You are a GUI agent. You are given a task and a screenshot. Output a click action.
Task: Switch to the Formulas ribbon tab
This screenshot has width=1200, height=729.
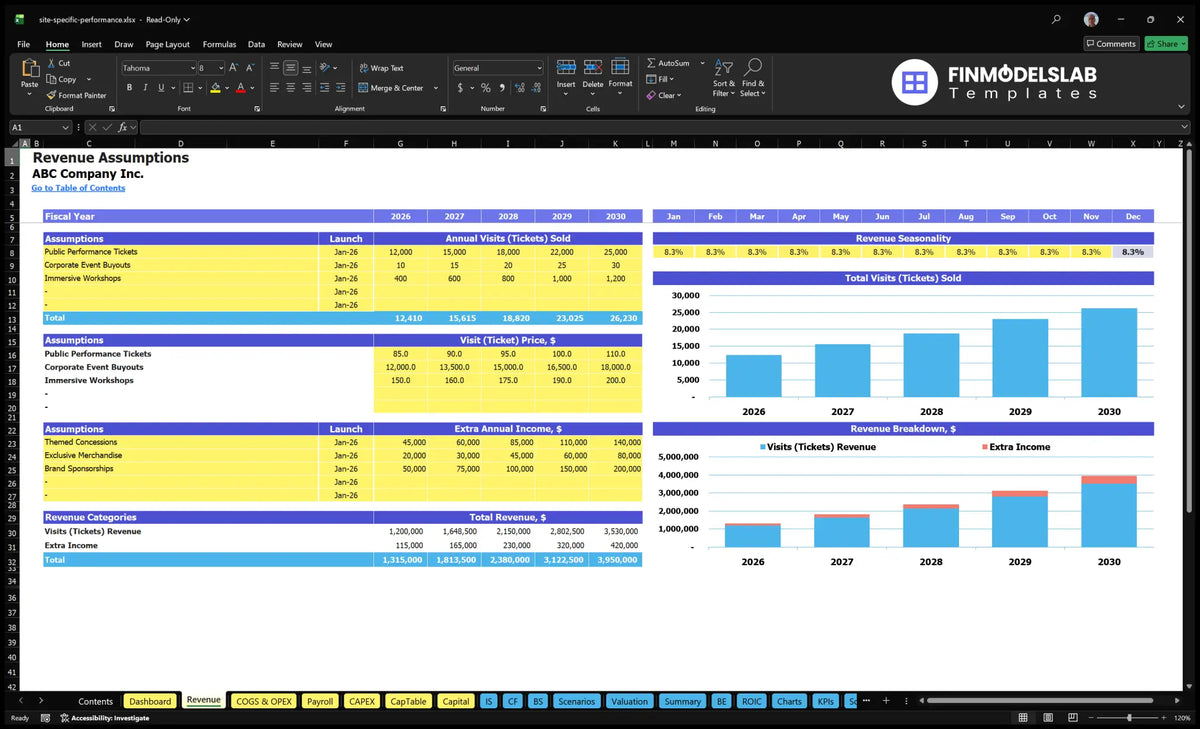pyautogui.click(x=219, y=44)
